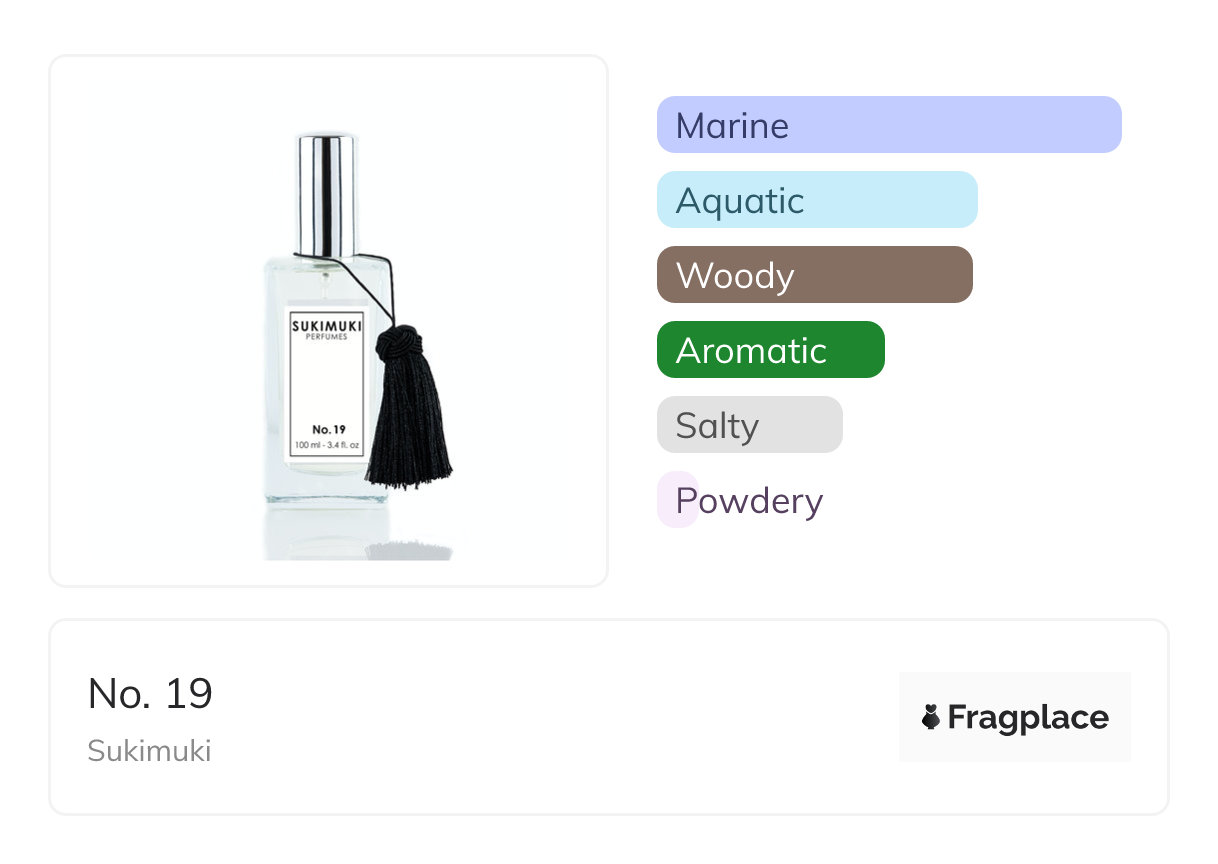Click the 100 ml volume text on bottle
Image resolution: width=1218 pixels, height=864 pixels.
pos(327,444)
